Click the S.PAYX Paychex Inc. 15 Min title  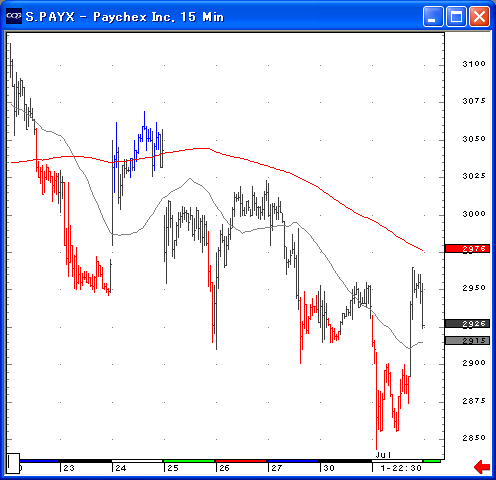(125, 16)
